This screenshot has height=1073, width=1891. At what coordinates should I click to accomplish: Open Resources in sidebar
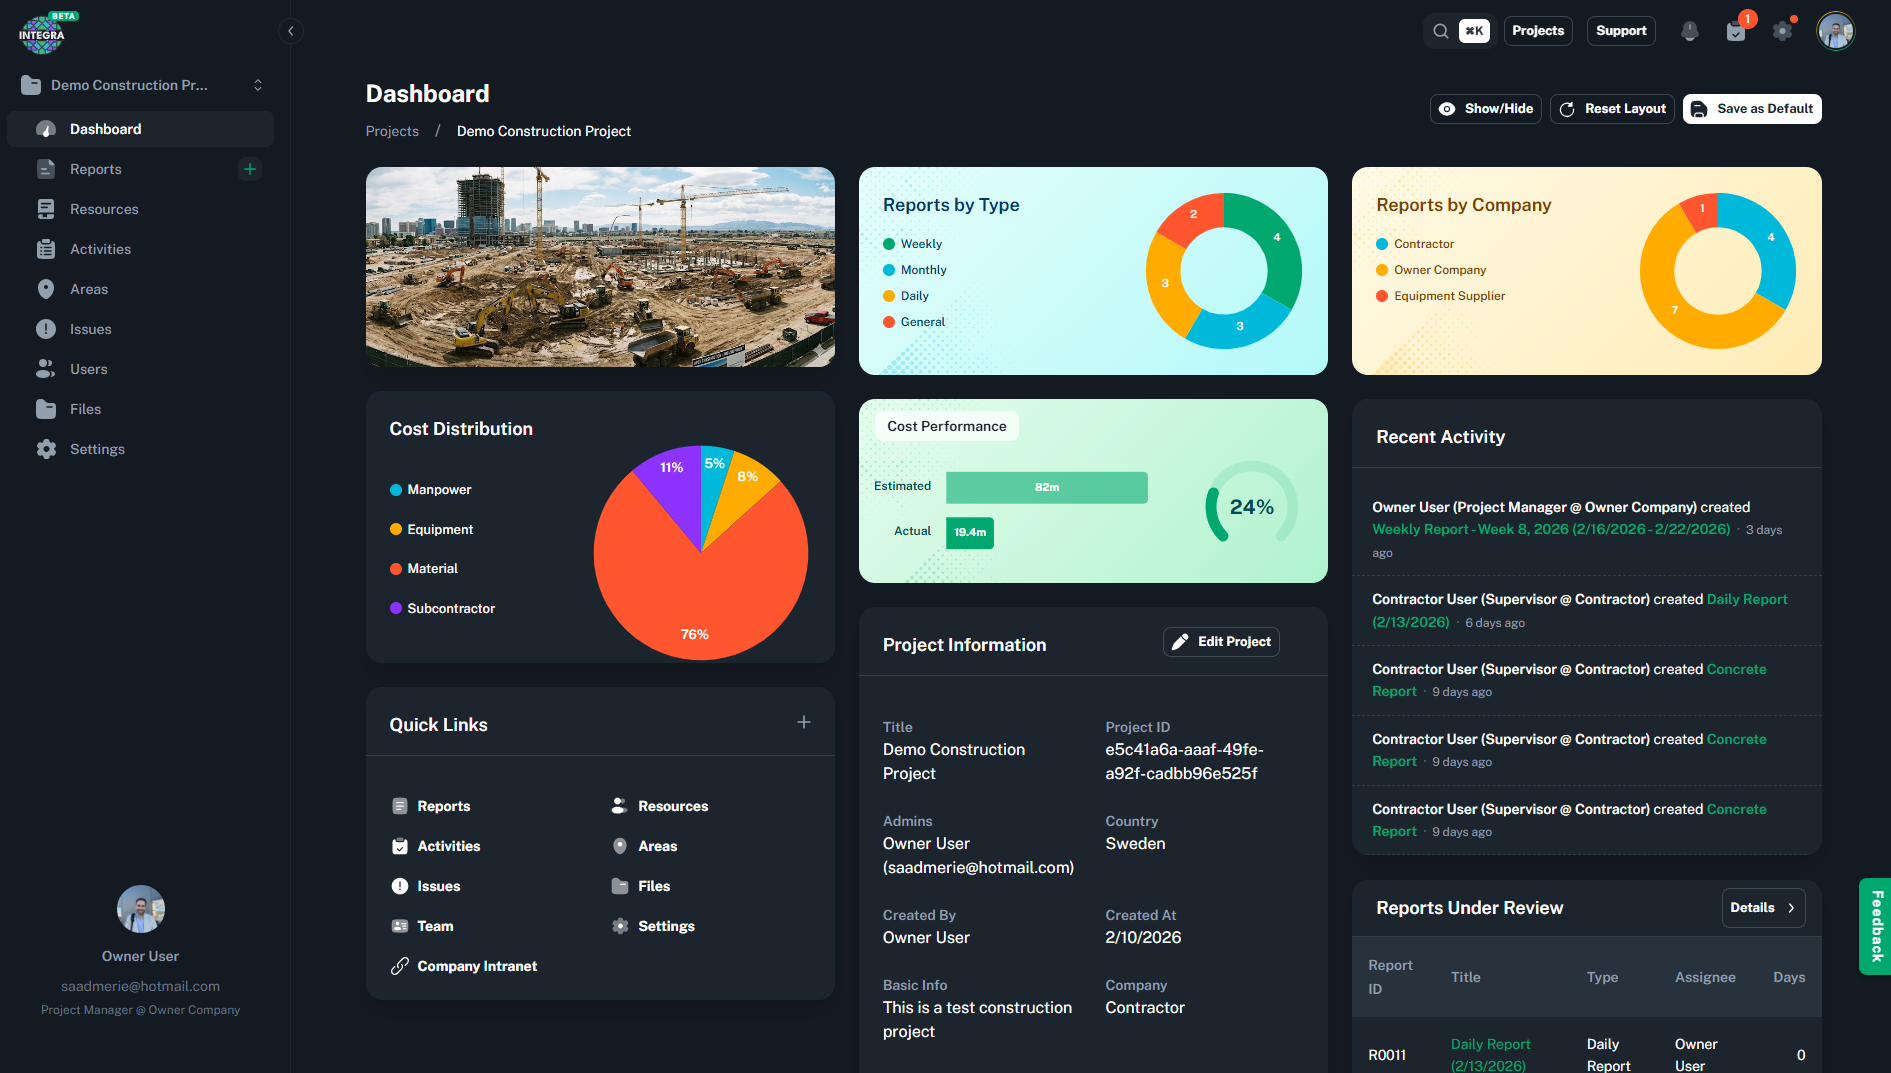[x=140, y=209]
